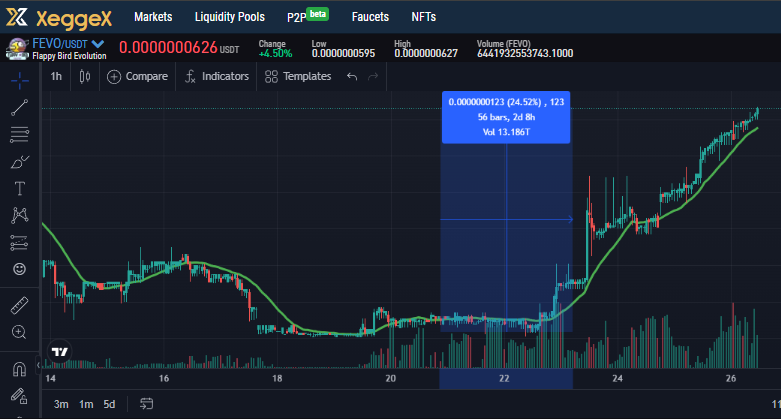Click the High 0.0000000627 value
781x419 pixels.
click(426, 53)
